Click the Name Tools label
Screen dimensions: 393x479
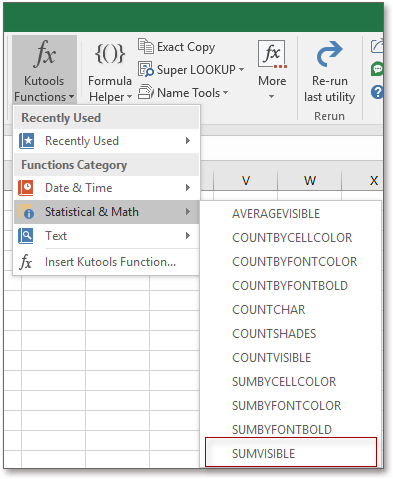(x=189, y=93)
